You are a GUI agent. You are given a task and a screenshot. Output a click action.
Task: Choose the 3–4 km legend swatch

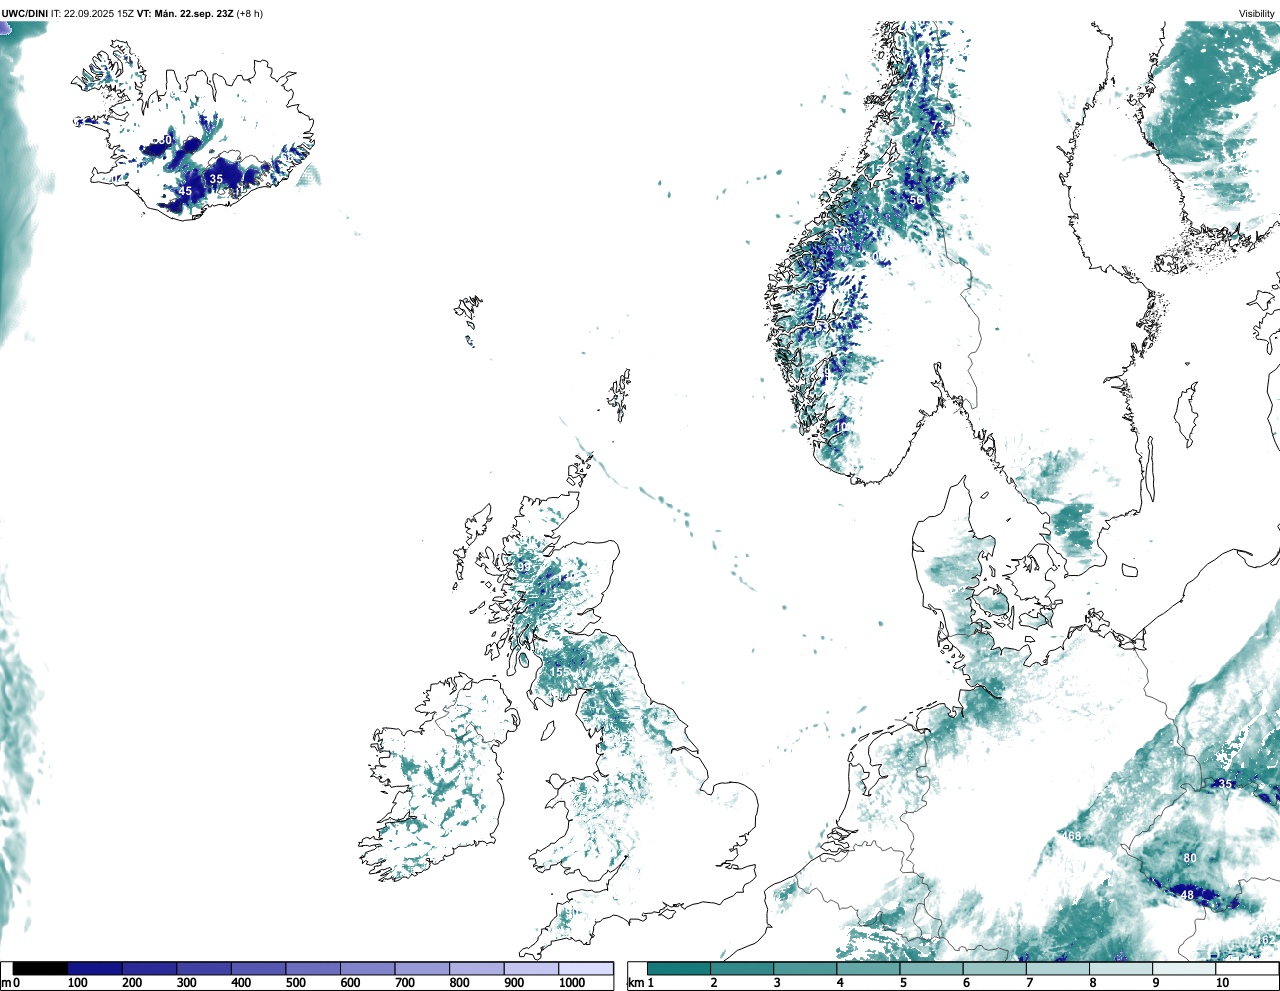[x=805, y=968]
